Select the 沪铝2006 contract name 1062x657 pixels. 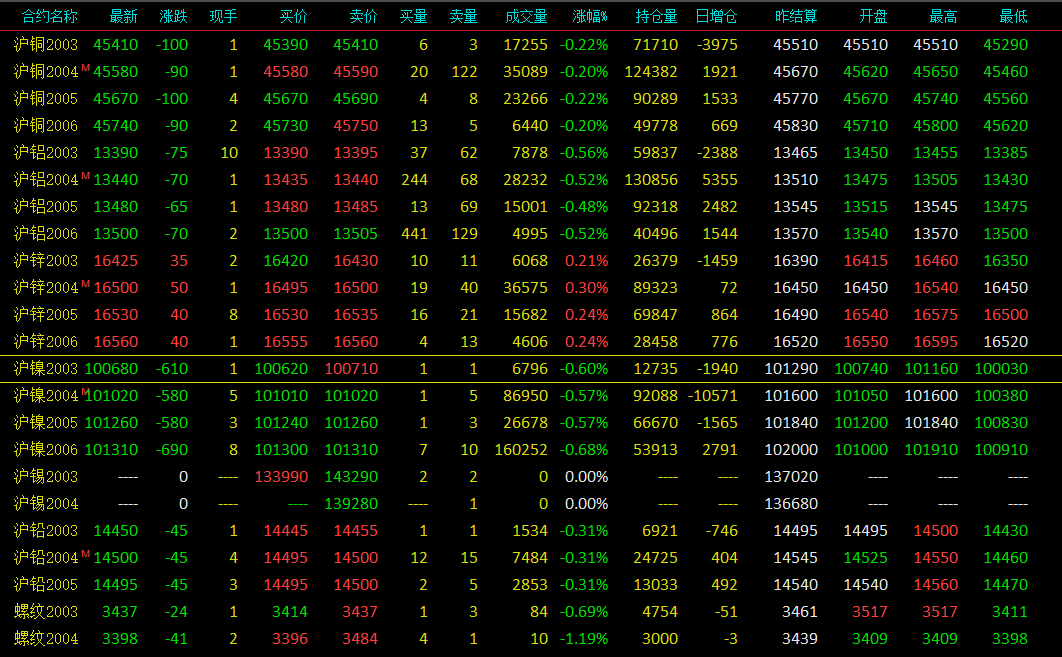tap(46, 234)
